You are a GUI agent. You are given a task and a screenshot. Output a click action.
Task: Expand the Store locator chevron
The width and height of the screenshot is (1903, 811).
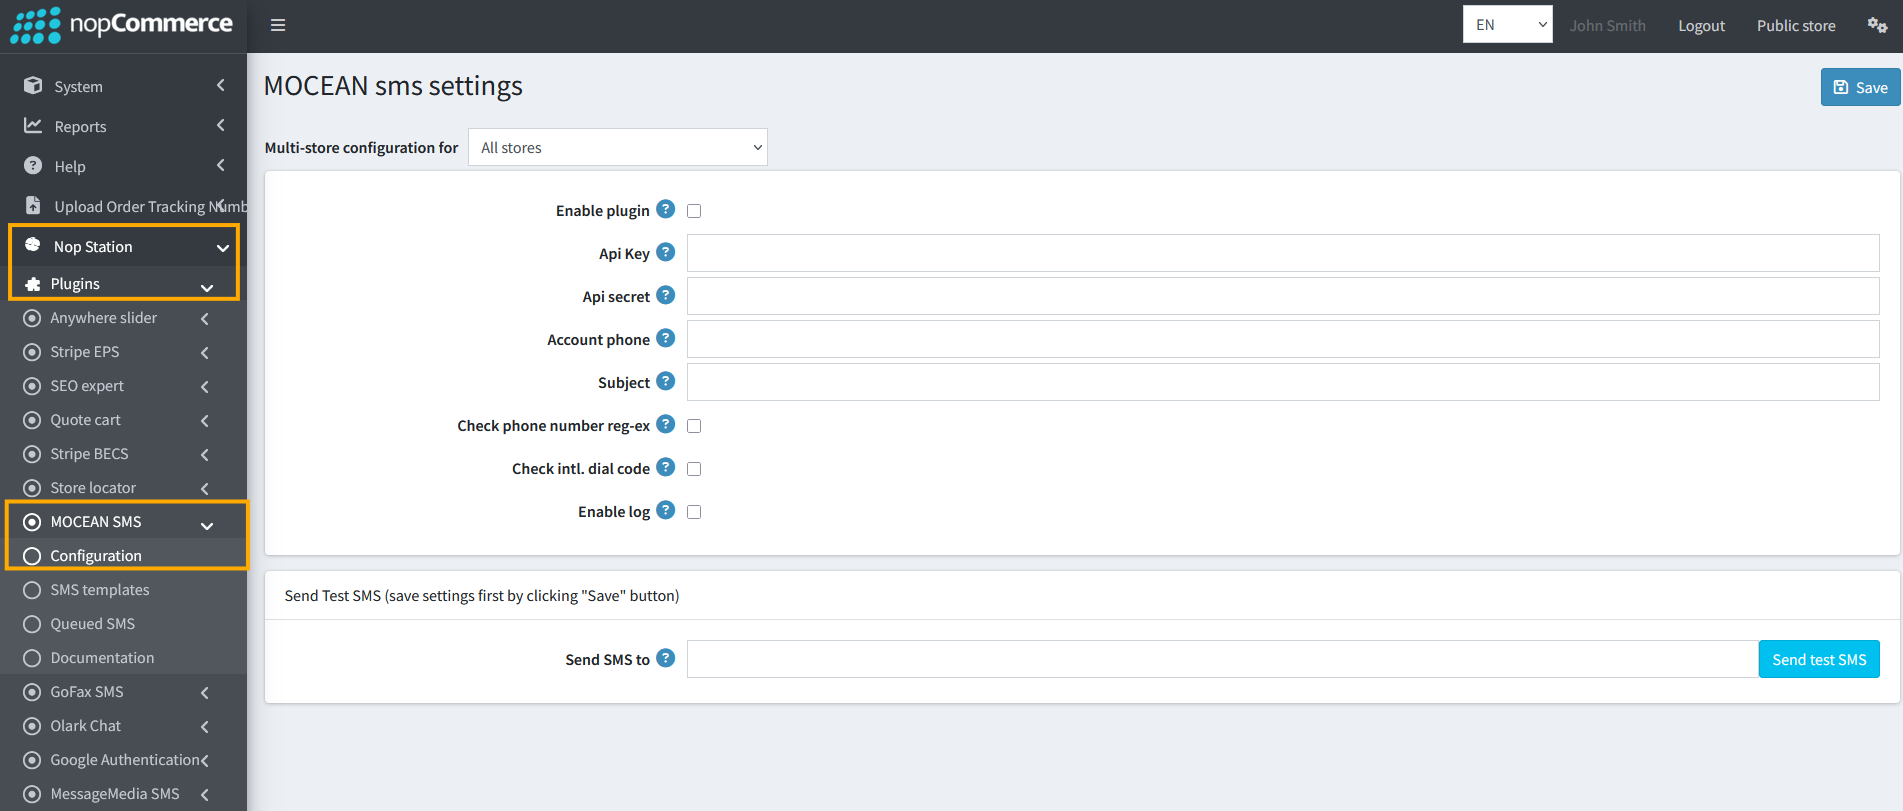(205, 488)
